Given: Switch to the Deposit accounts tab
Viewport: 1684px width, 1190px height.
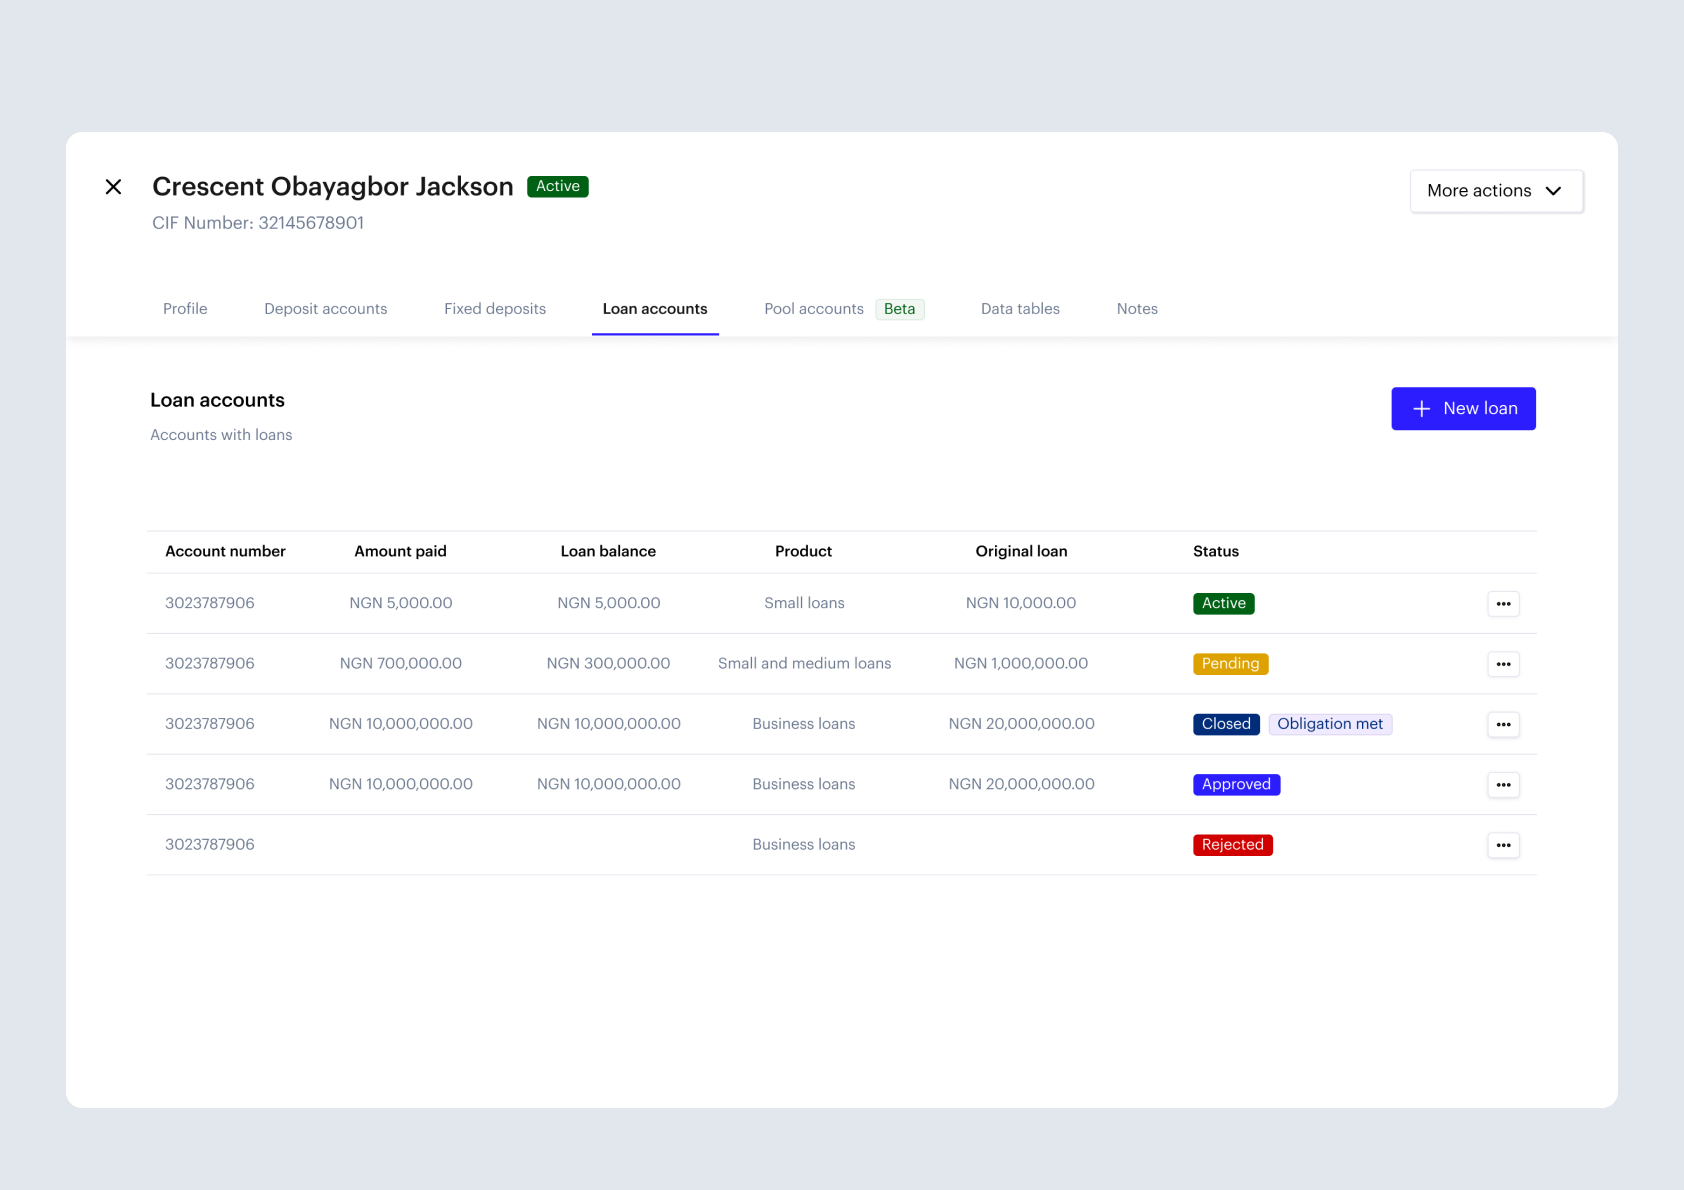Looking at the screenshot, I should tap(325, 308).
